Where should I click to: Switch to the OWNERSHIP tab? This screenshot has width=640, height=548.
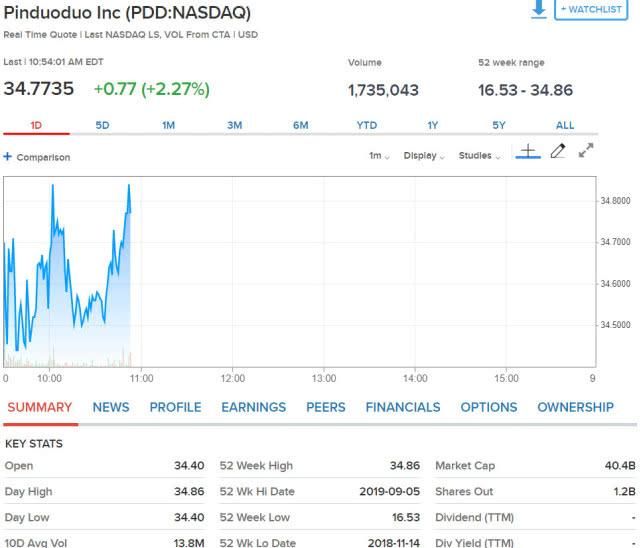tap(575, 407)
